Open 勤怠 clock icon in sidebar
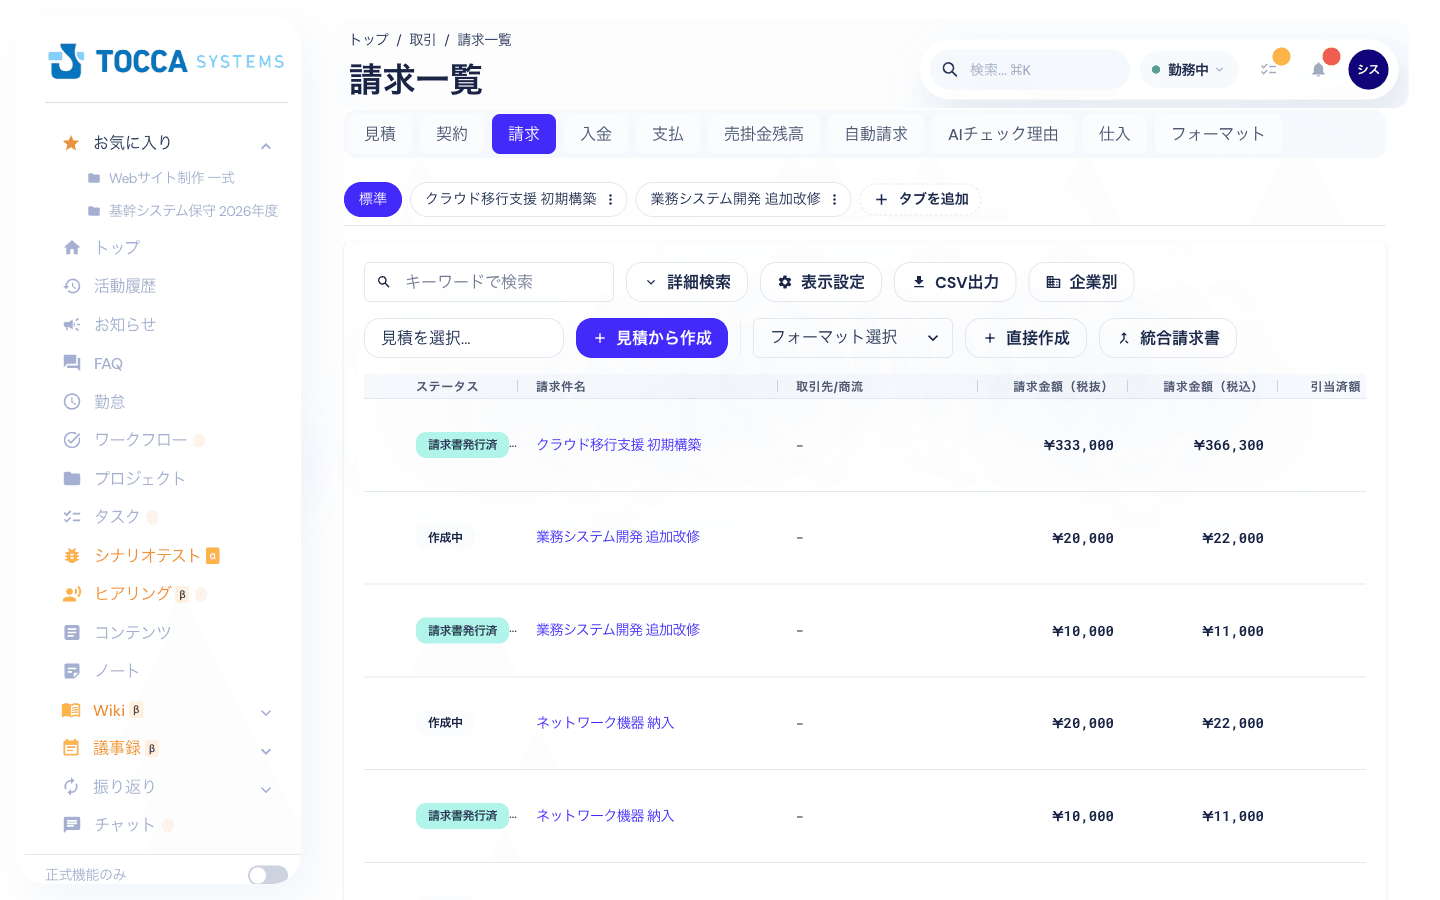1440x900 pixels. [72, 402]
